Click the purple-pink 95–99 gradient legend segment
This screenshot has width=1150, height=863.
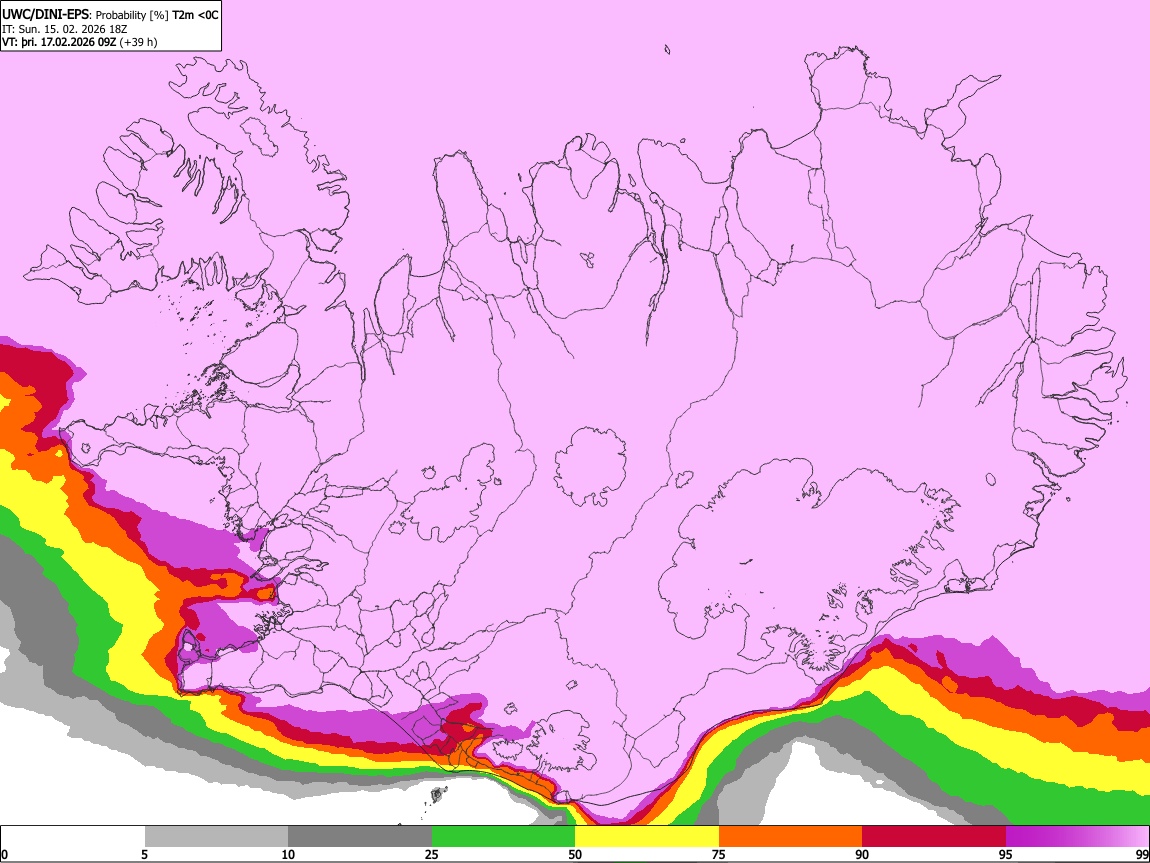pos(1077,837)
